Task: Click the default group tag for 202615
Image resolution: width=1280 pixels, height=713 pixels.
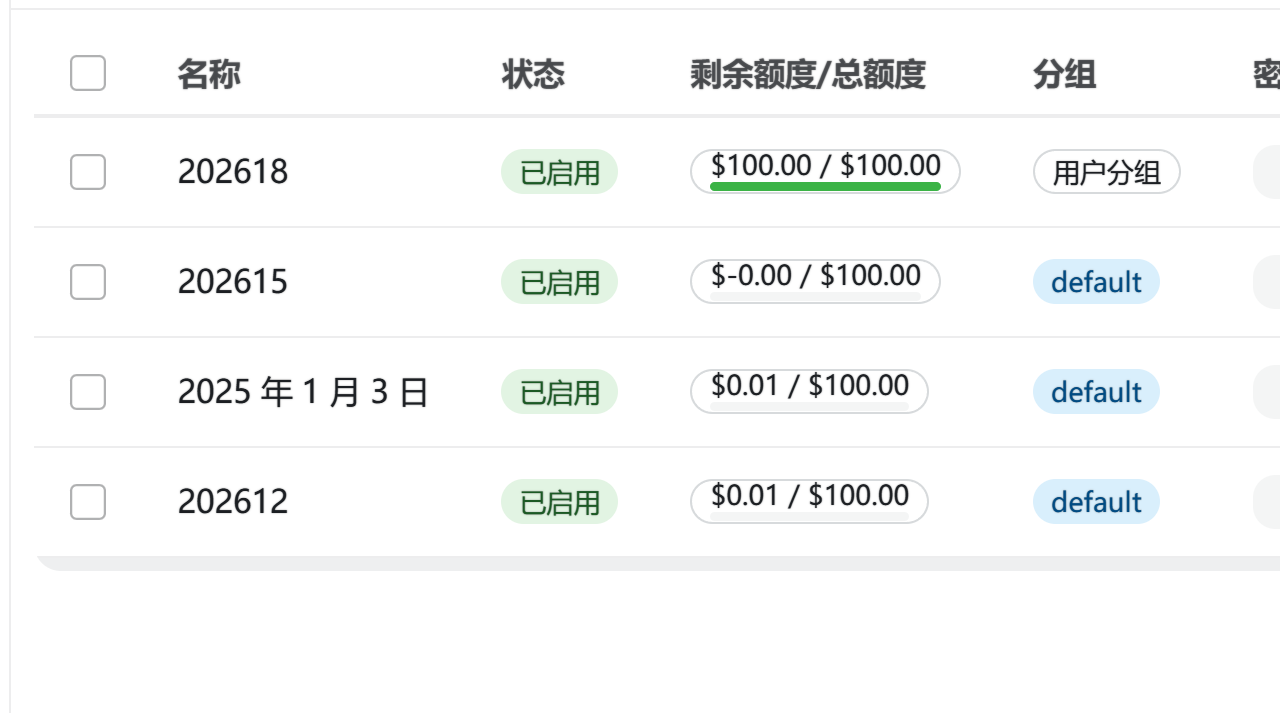Action: [x=1096, y=282]
